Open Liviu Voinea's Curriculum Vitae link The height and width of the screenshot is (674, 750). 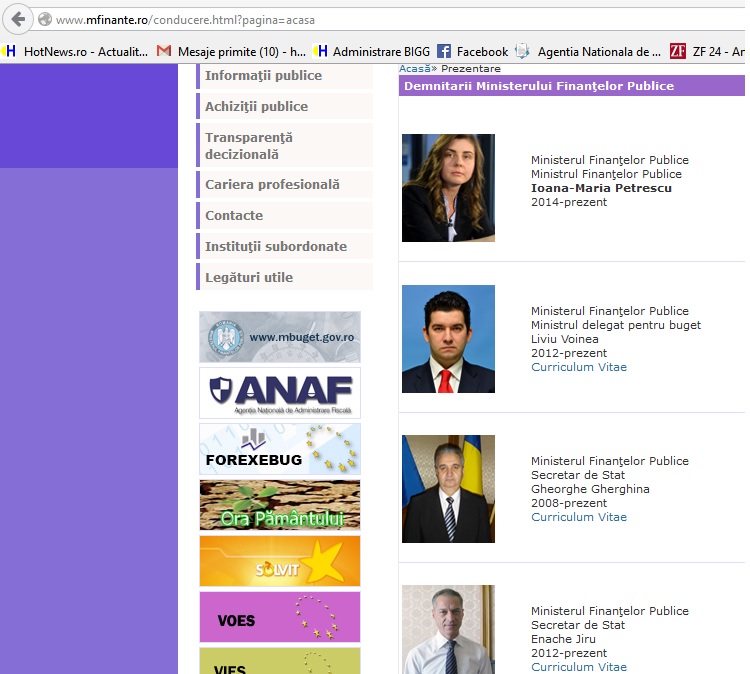pos(579,367)
